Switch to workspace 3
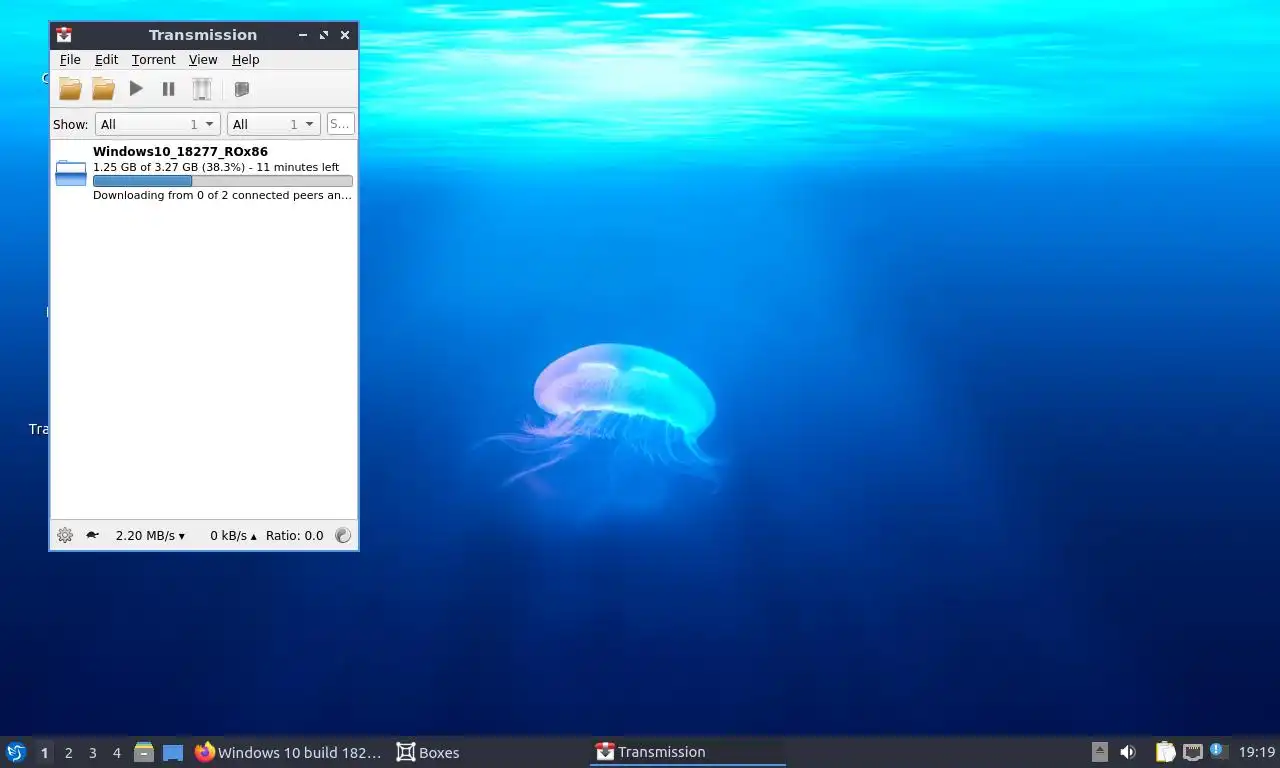The width and height of the screenshot is (1280, 768). tap(92, 753)
